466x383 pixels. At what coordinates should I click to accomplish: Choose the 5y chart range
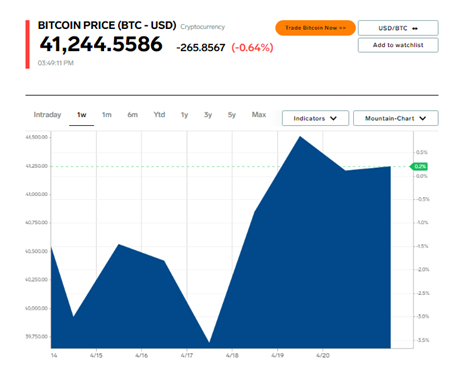click(232, 115)
